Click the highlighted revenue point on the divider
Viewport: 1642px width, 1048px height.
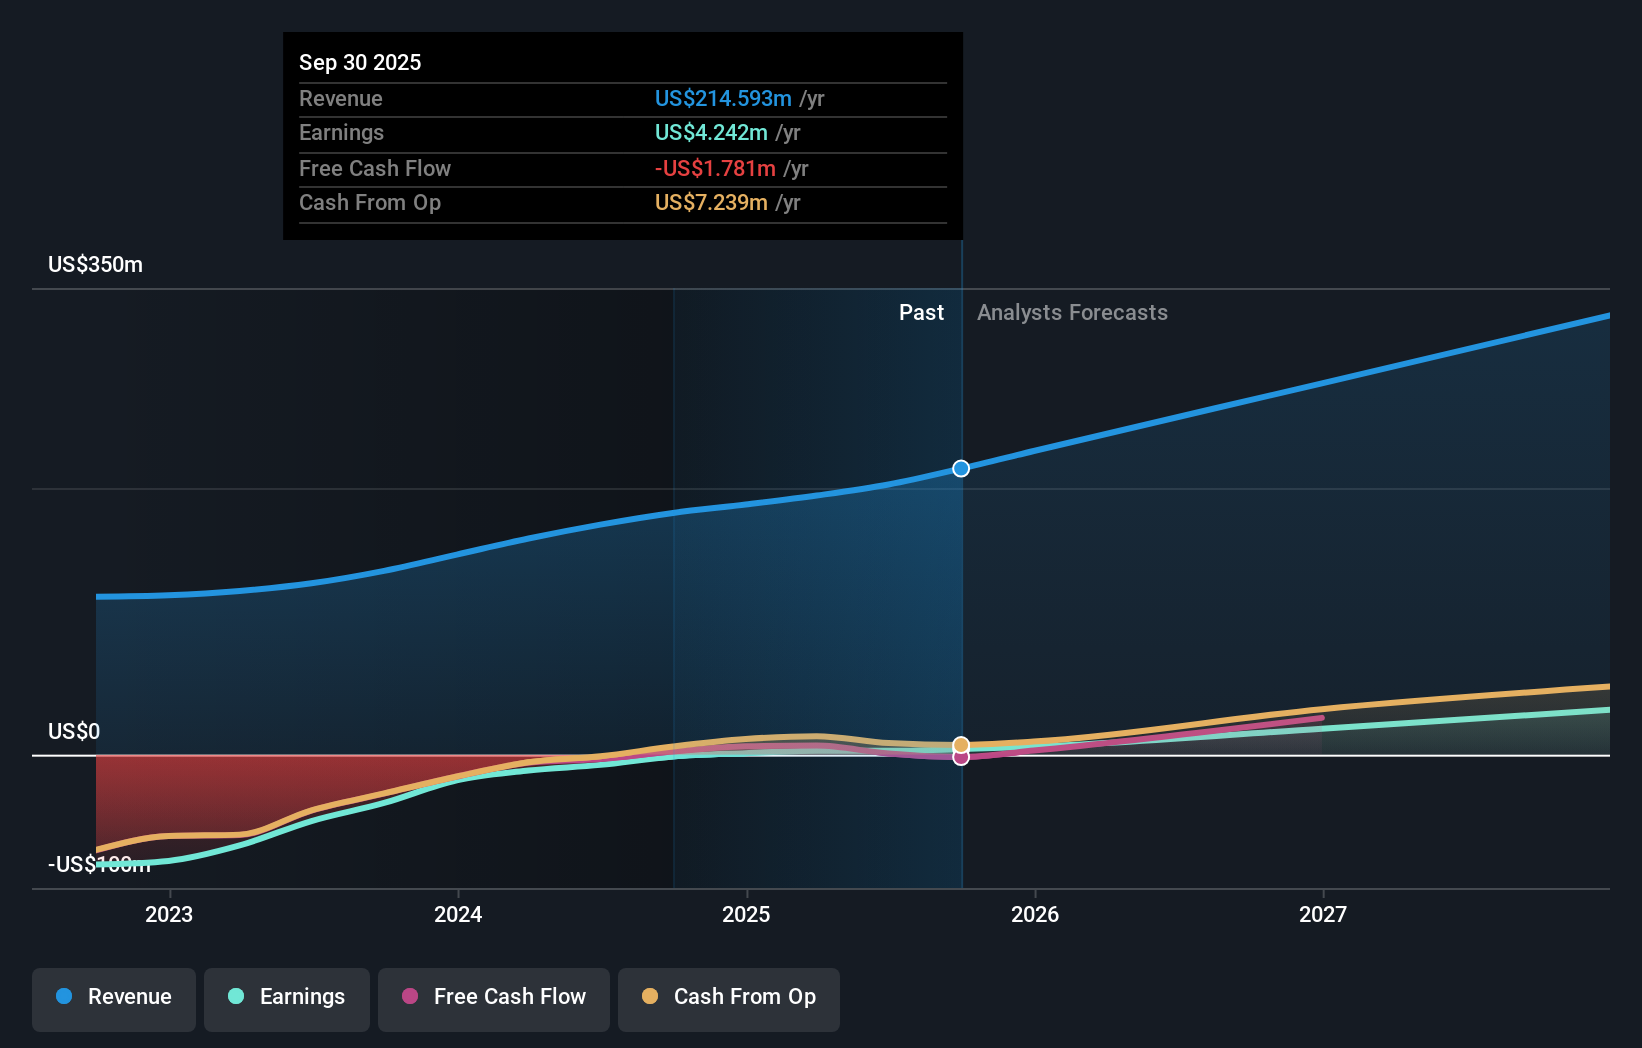[x=960, y=468]
